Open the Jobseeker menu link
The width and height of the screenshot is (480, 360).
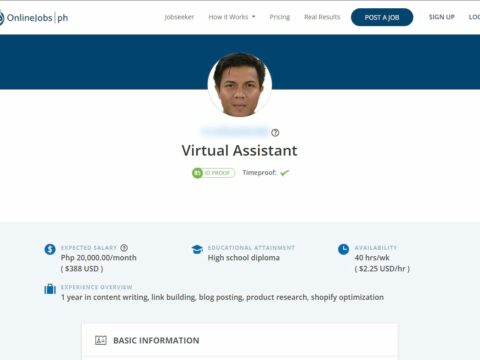pyautogui.click(x=179, y=17)
